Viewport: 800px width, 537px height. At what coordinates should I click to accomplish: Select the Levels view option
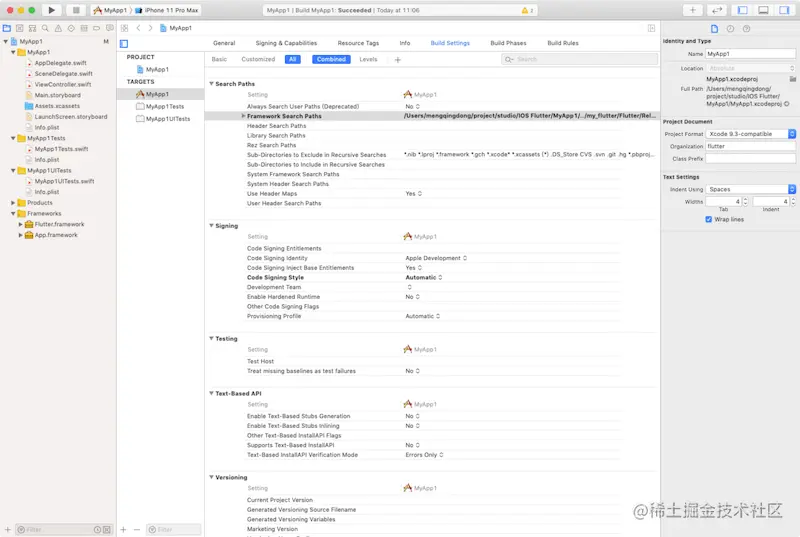(368, 59)
